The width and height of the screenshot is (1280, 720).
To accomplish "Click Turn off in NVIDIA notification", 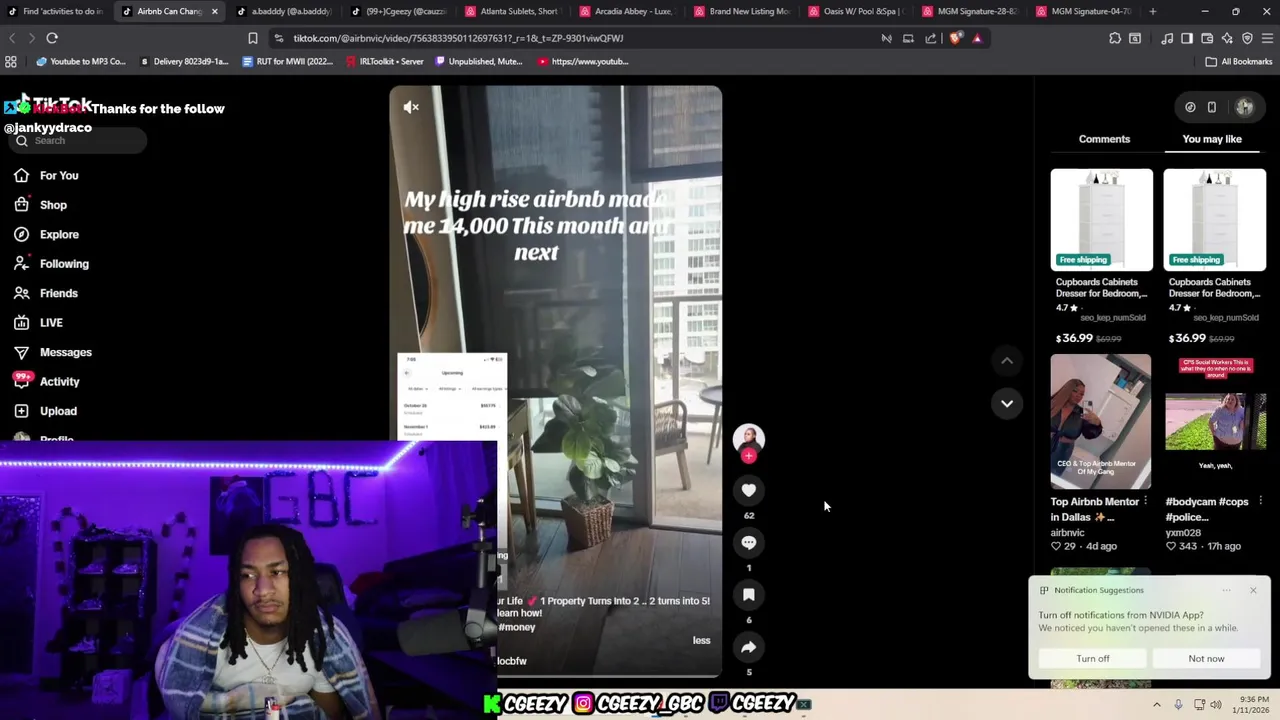I will (x=1093, y=658).
